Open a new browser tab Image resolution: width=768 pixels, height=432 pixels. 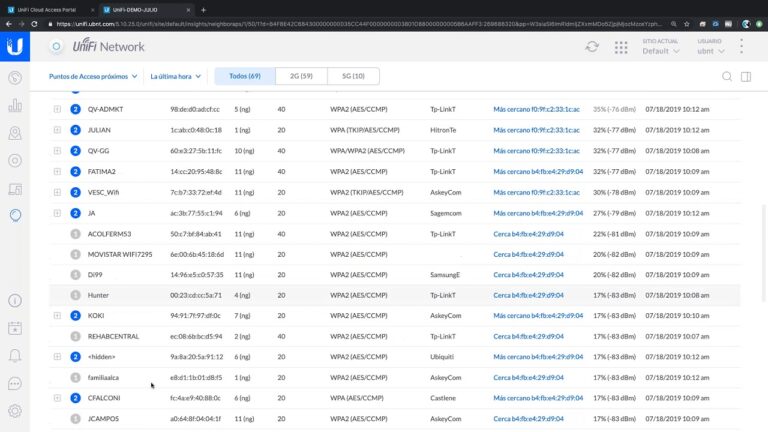point(203,10)
